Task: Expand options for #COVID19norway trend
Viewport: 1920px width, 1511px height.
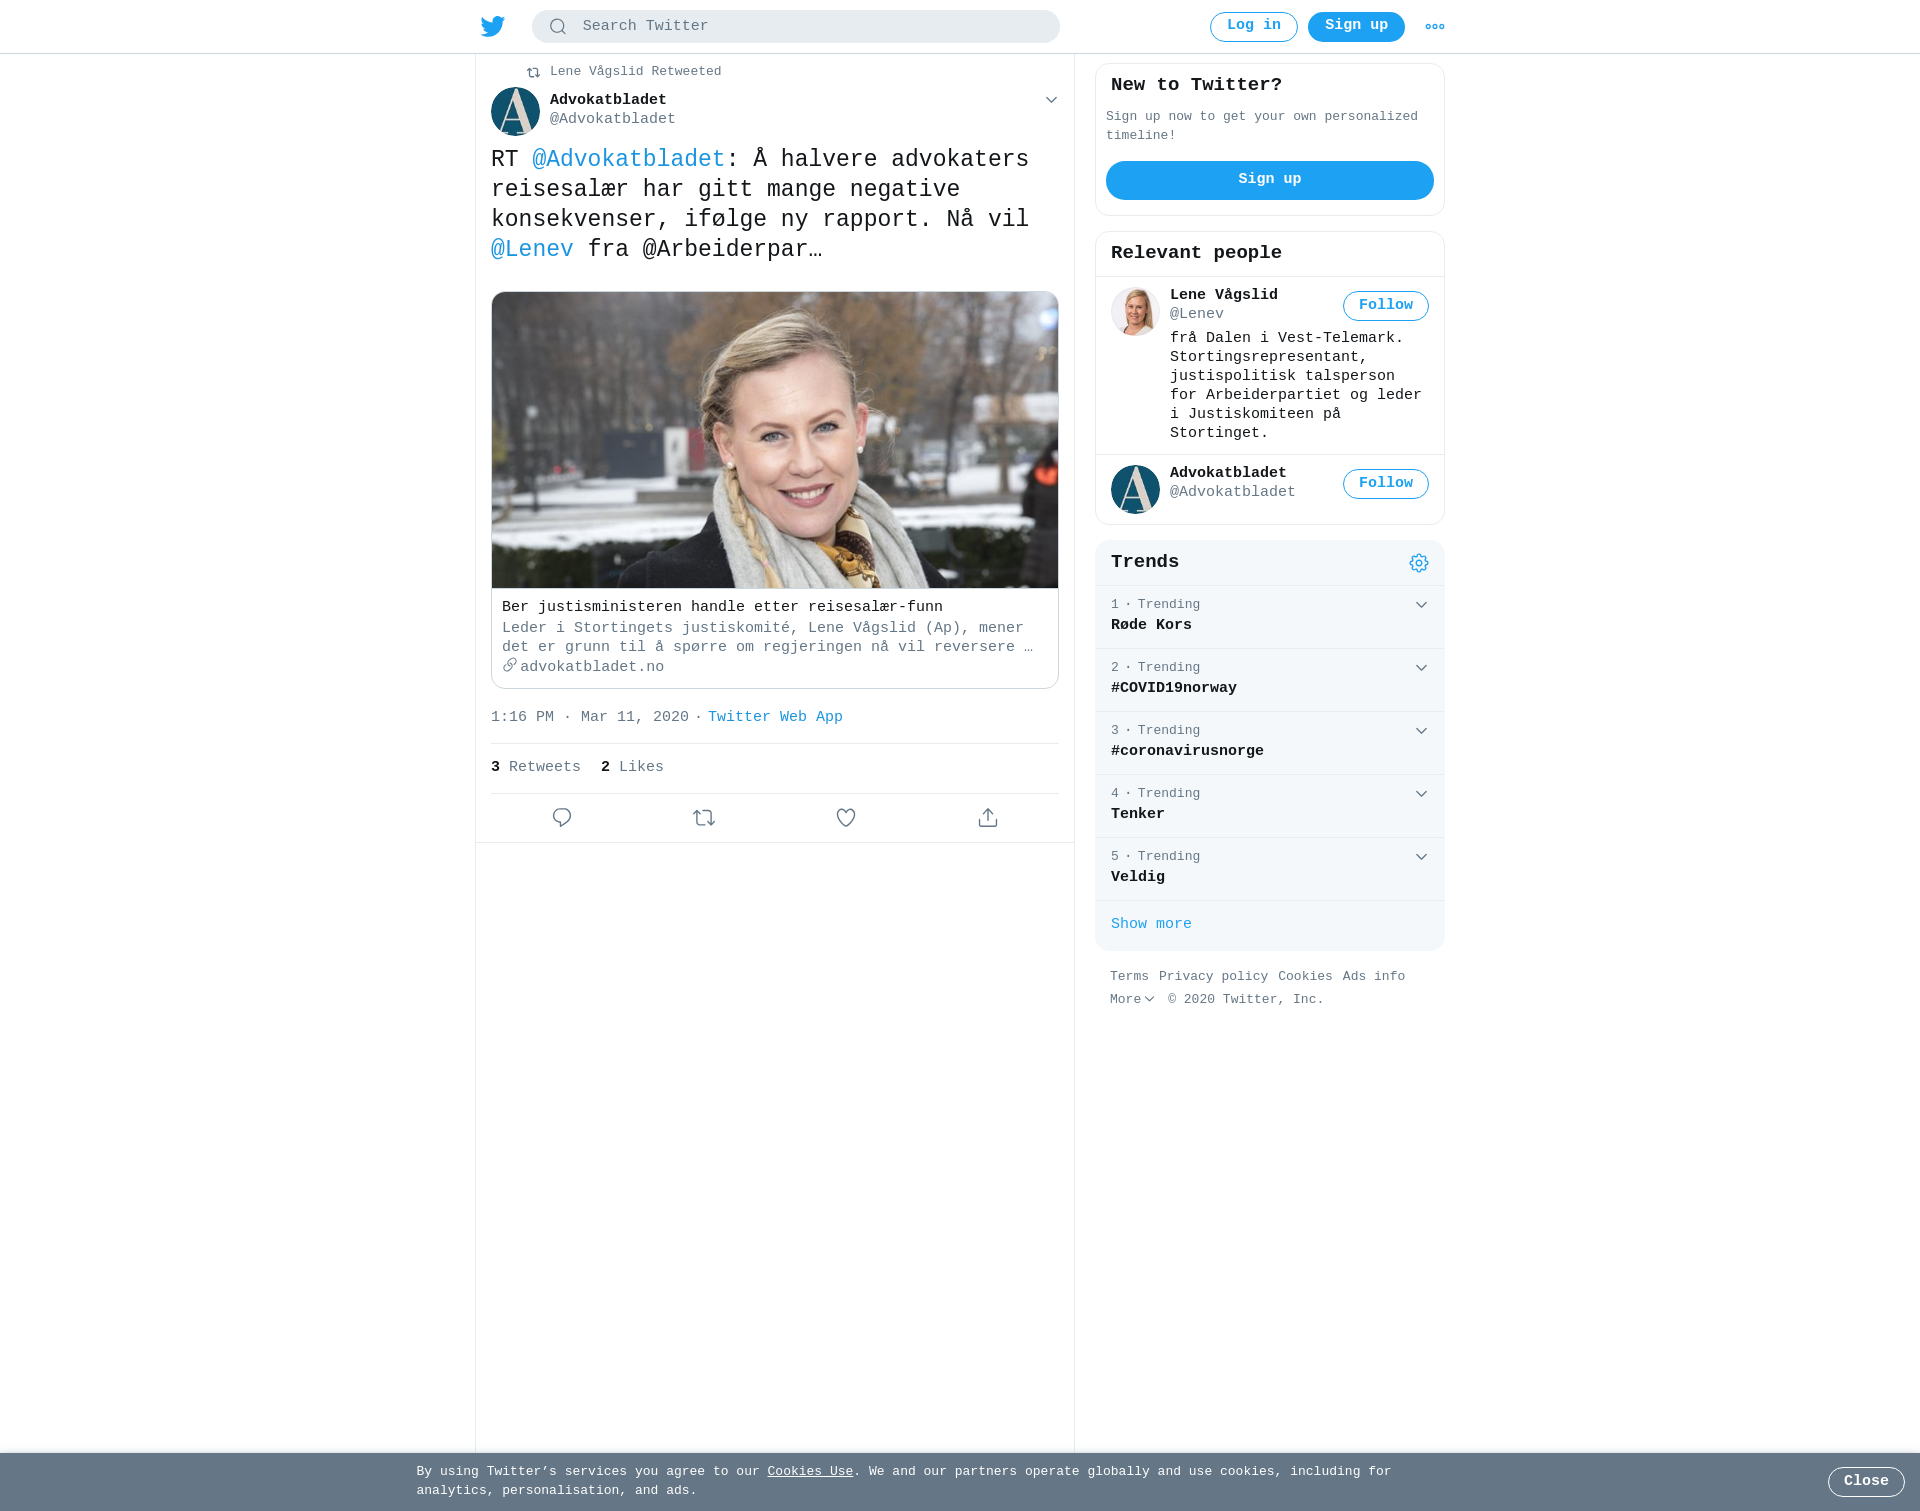Action: 1421,668
